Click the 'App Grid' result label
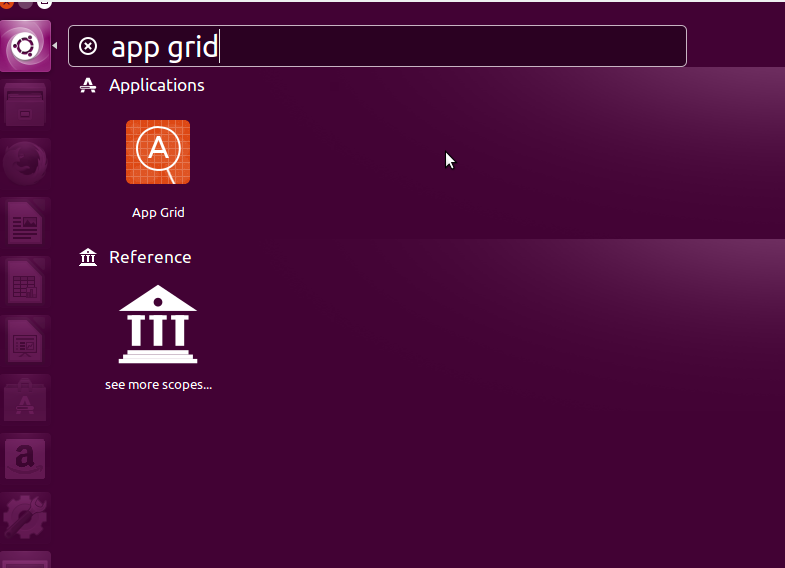This screenshot has height=568, width=785. [x=158, y=213]
